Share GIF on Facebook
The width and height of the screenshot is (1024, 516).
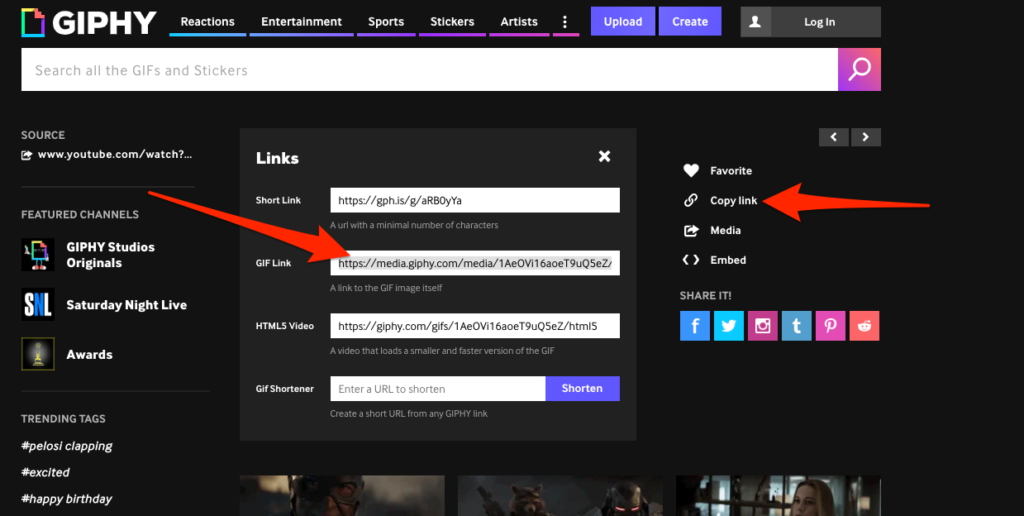pyautogui.click(x=695, y=325)
